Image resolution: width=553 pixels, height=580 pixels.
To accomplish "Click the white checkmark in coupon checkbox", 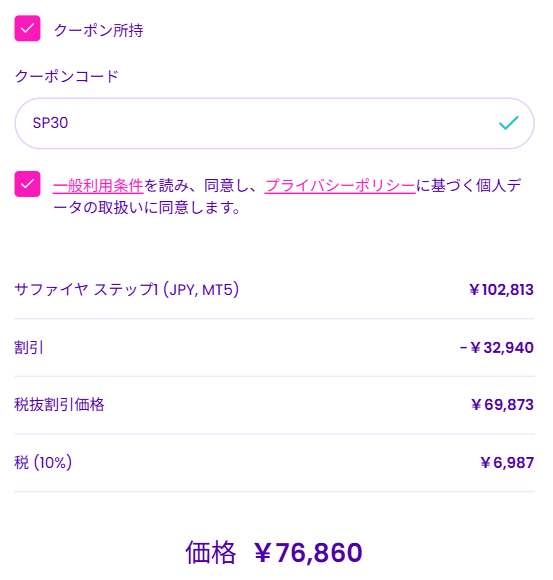I will pyautogui.click(x=27, y=28).
